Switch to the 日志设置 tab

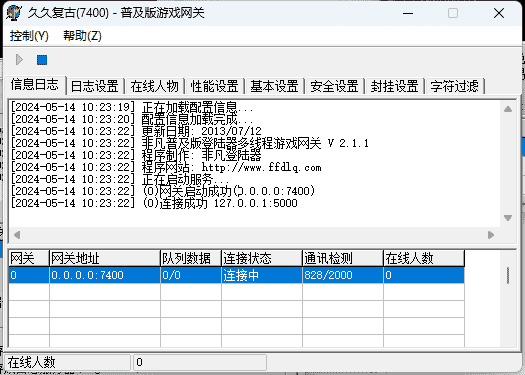(95, 86)
